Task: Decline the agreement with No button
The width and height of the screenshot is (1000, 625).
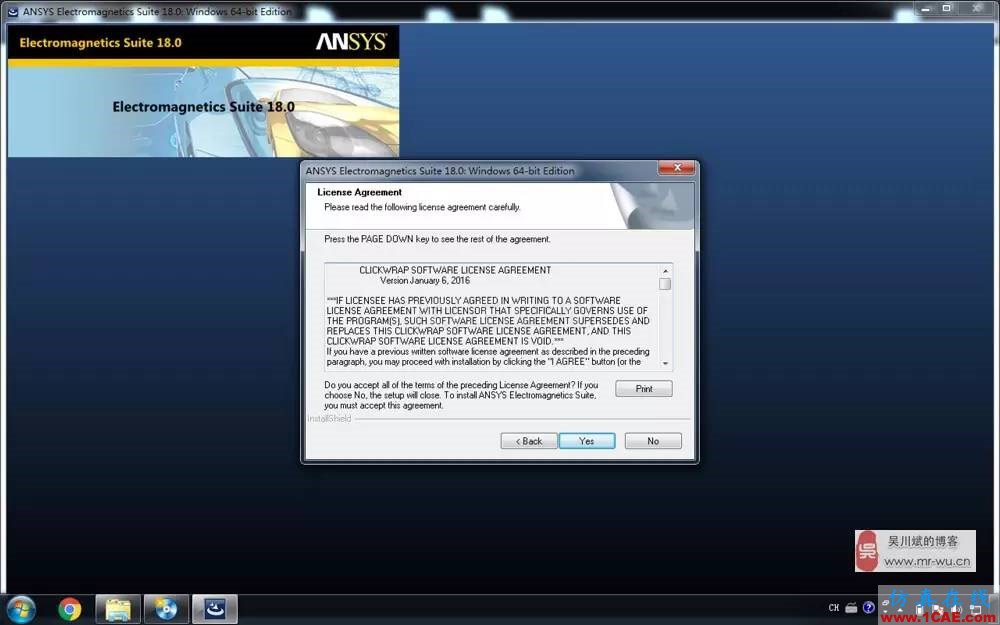Action: click(x=653, y=441)
